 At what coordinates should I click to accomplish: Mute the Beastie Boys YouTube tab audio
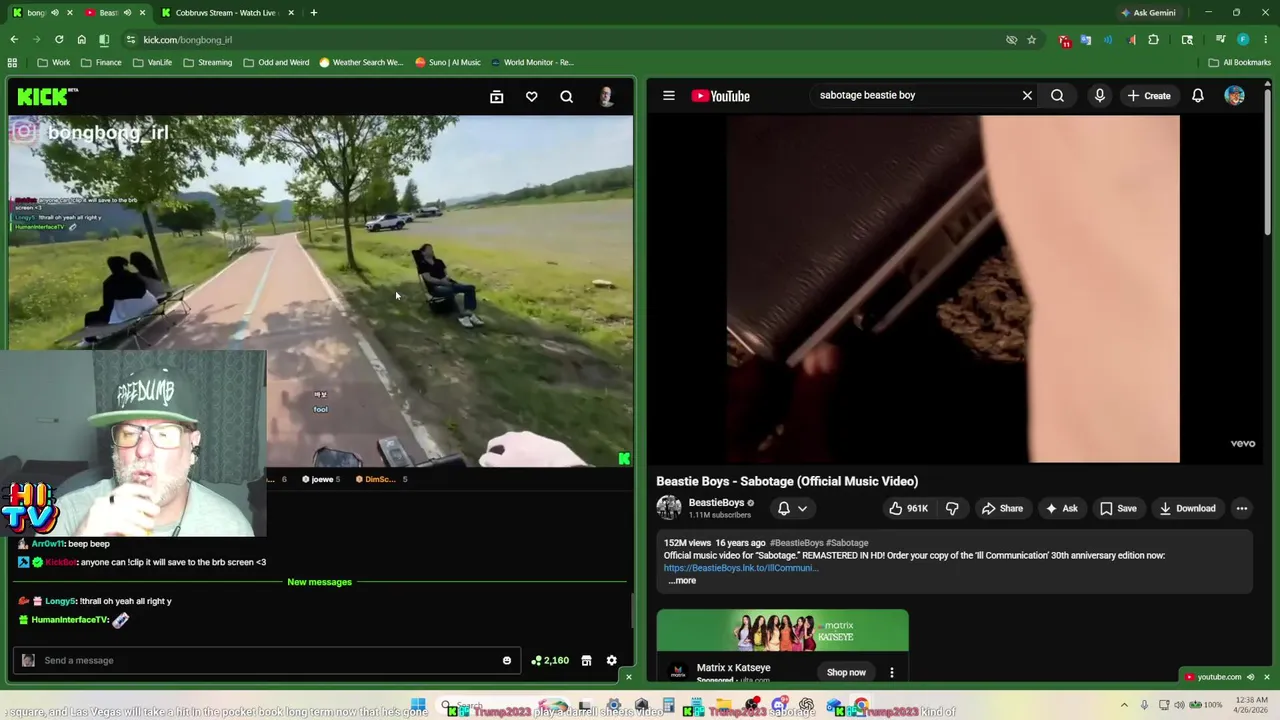click(x=127, y=13)
